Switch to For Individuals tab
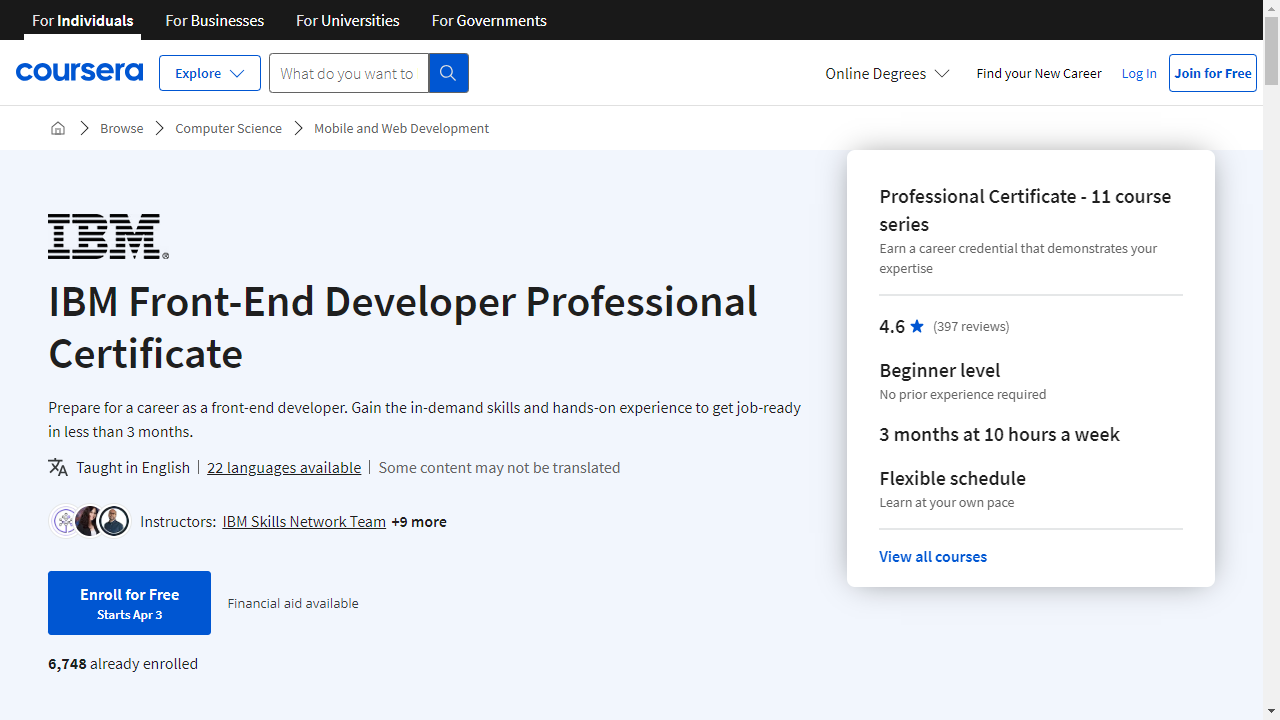Image resolution: width=1280 pixels, height=720 pixels. click(x=83, y=20)
